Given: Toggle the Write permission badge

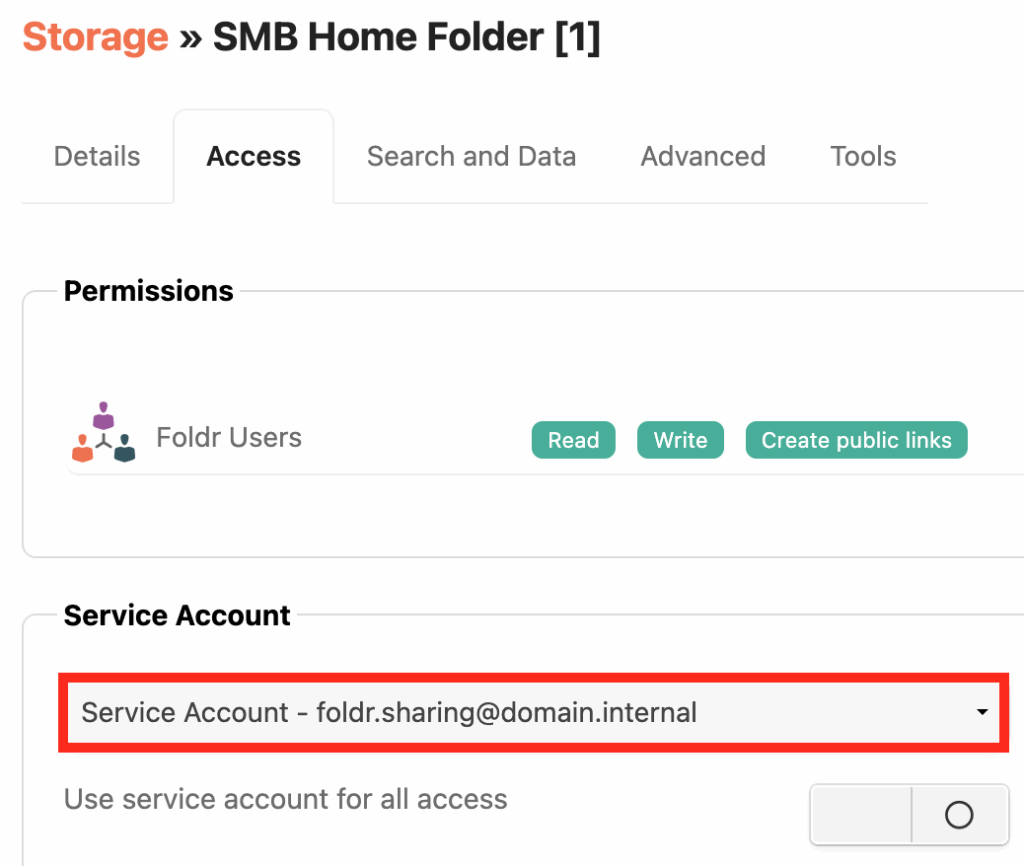Looking at the screenshot, I should [x=680, y=440].
